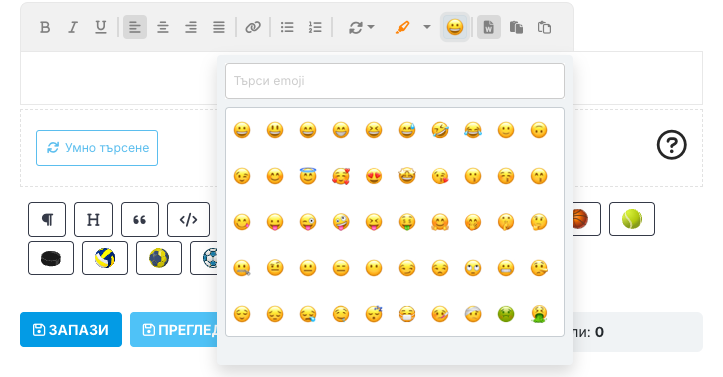Justify text alignment
Screen dimensions: 723x377
219,27
